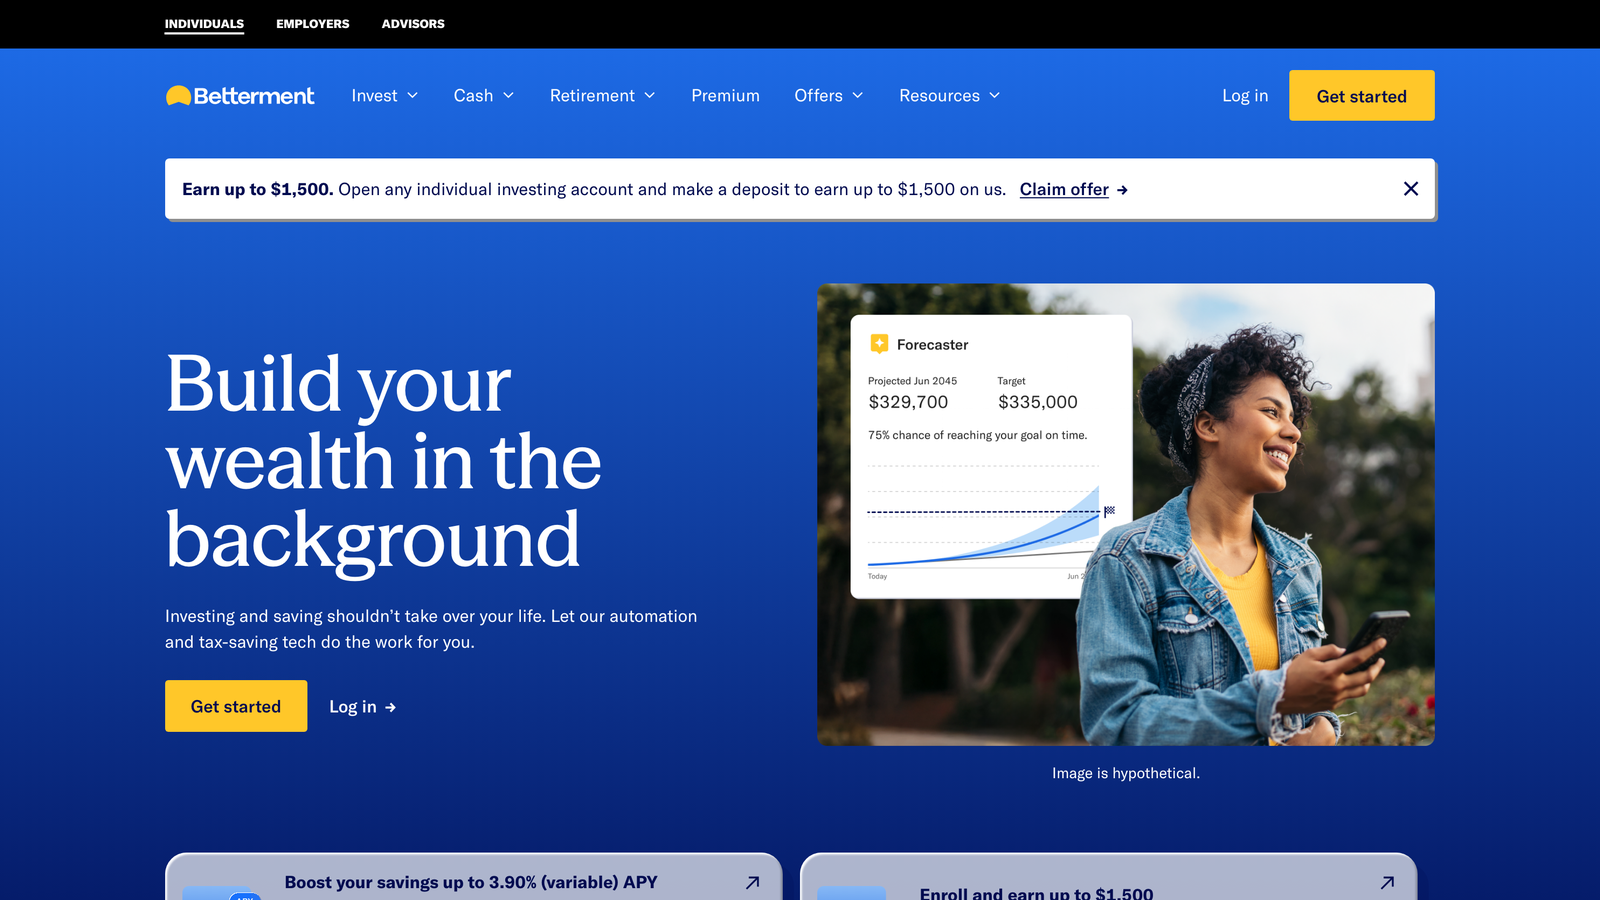Switch to the Employers tab

point(313,24)
